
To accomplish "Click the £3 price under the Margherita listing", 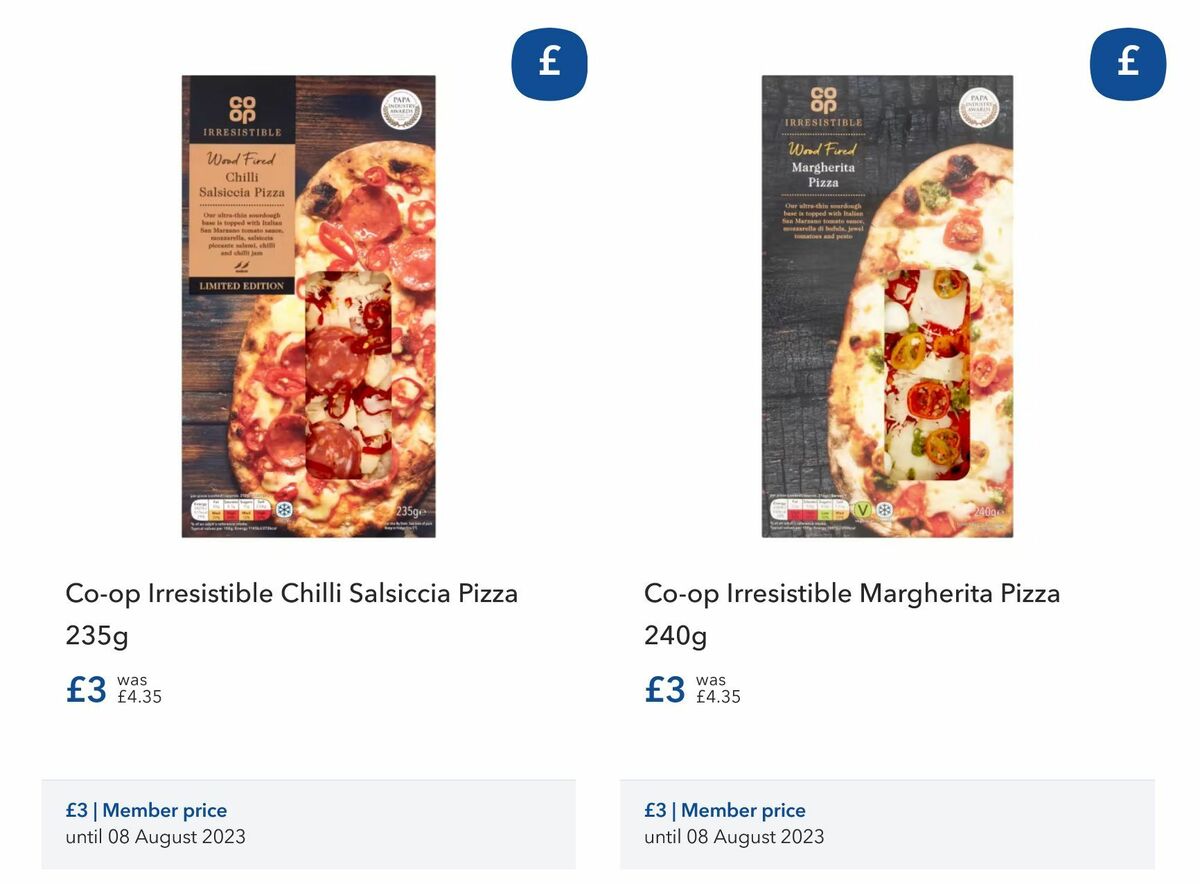I will (x=663, y=688).
